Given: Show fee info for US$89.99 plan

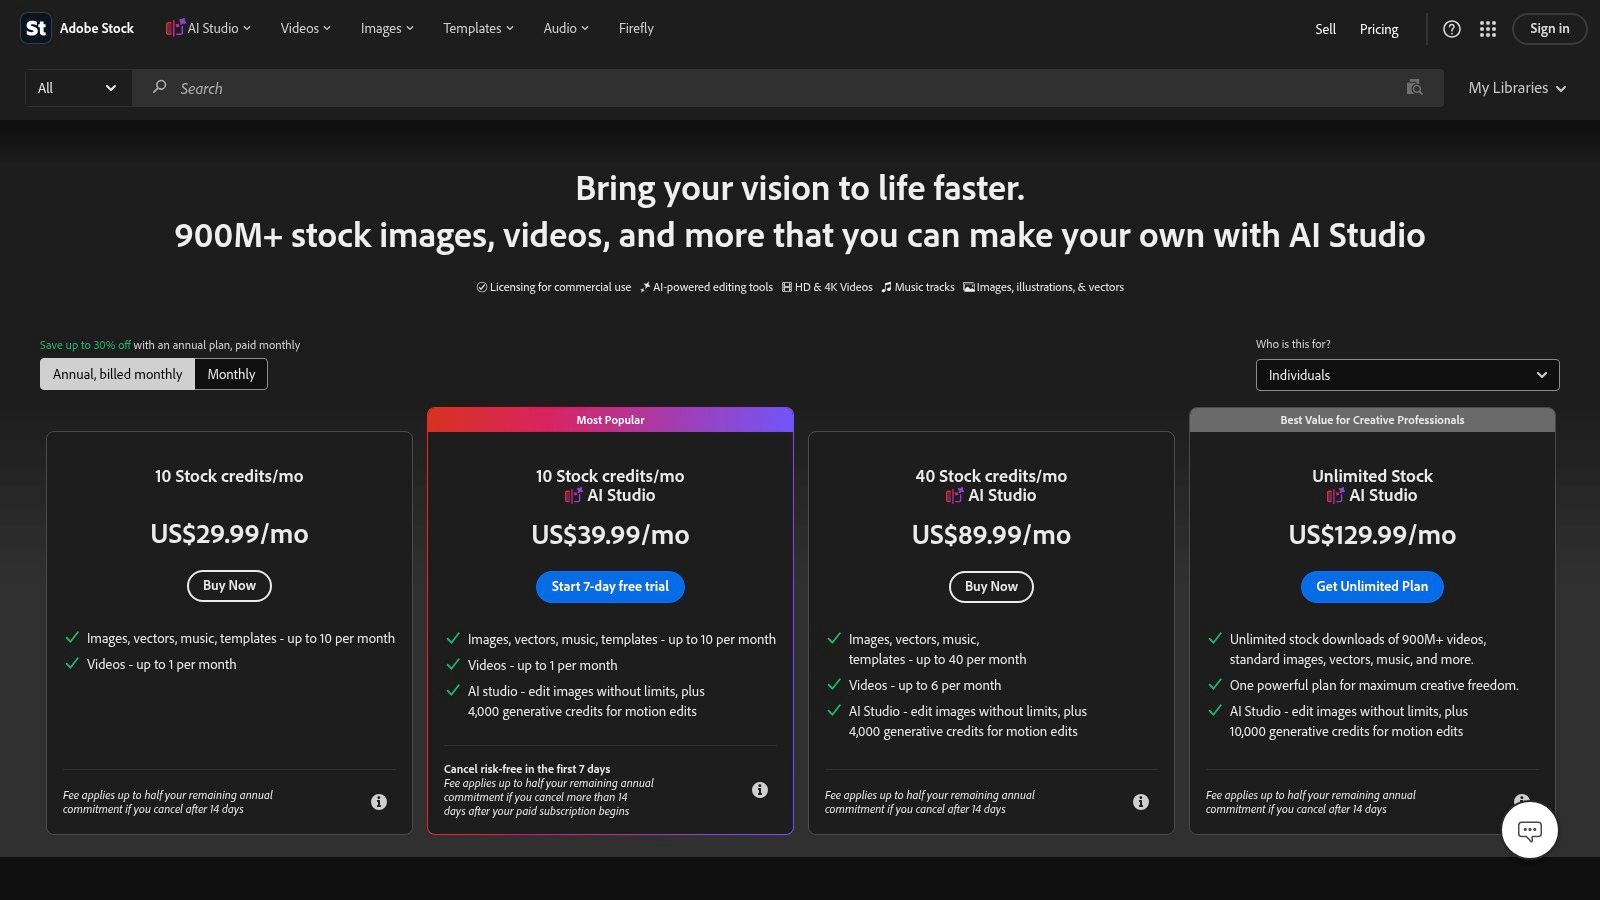Looking at the screenshot, I should coord(1141,802).
